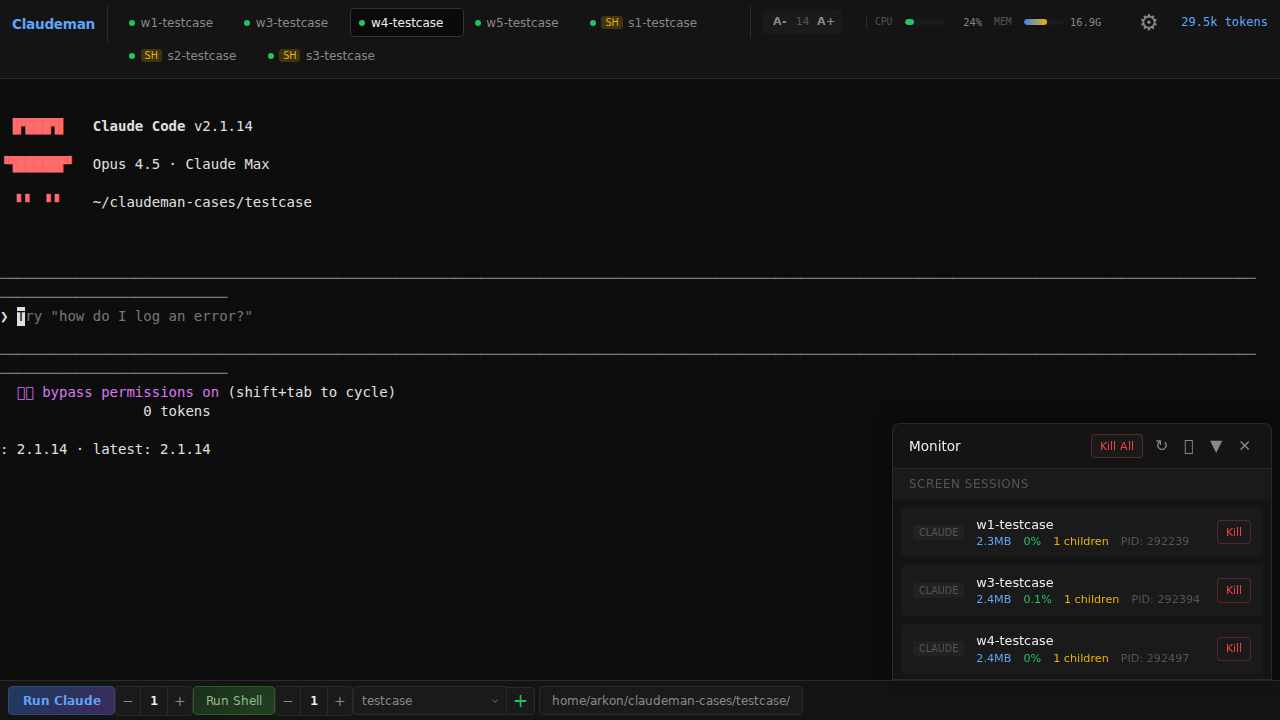Click the ~/claudeman-cases/testcase terminal path

202,202
